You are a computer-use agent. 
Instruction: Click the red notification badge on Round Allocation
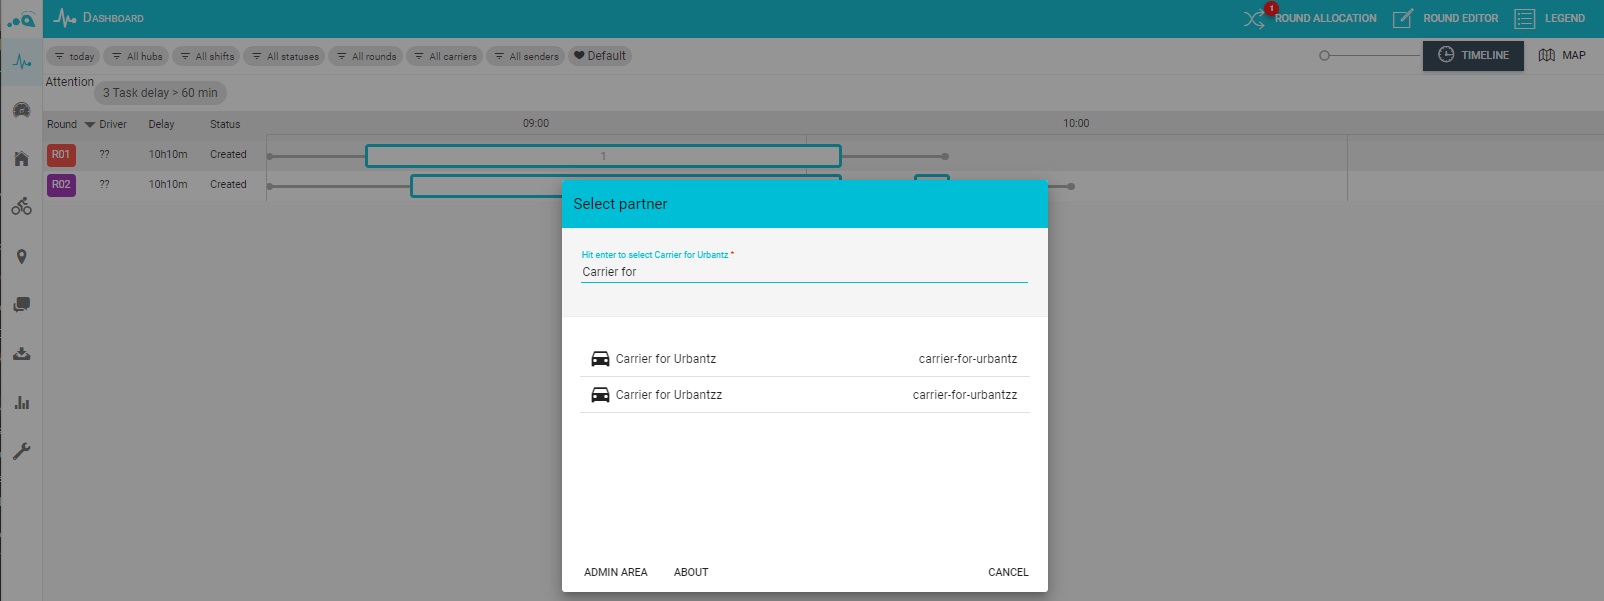[x=1271, y=8]
